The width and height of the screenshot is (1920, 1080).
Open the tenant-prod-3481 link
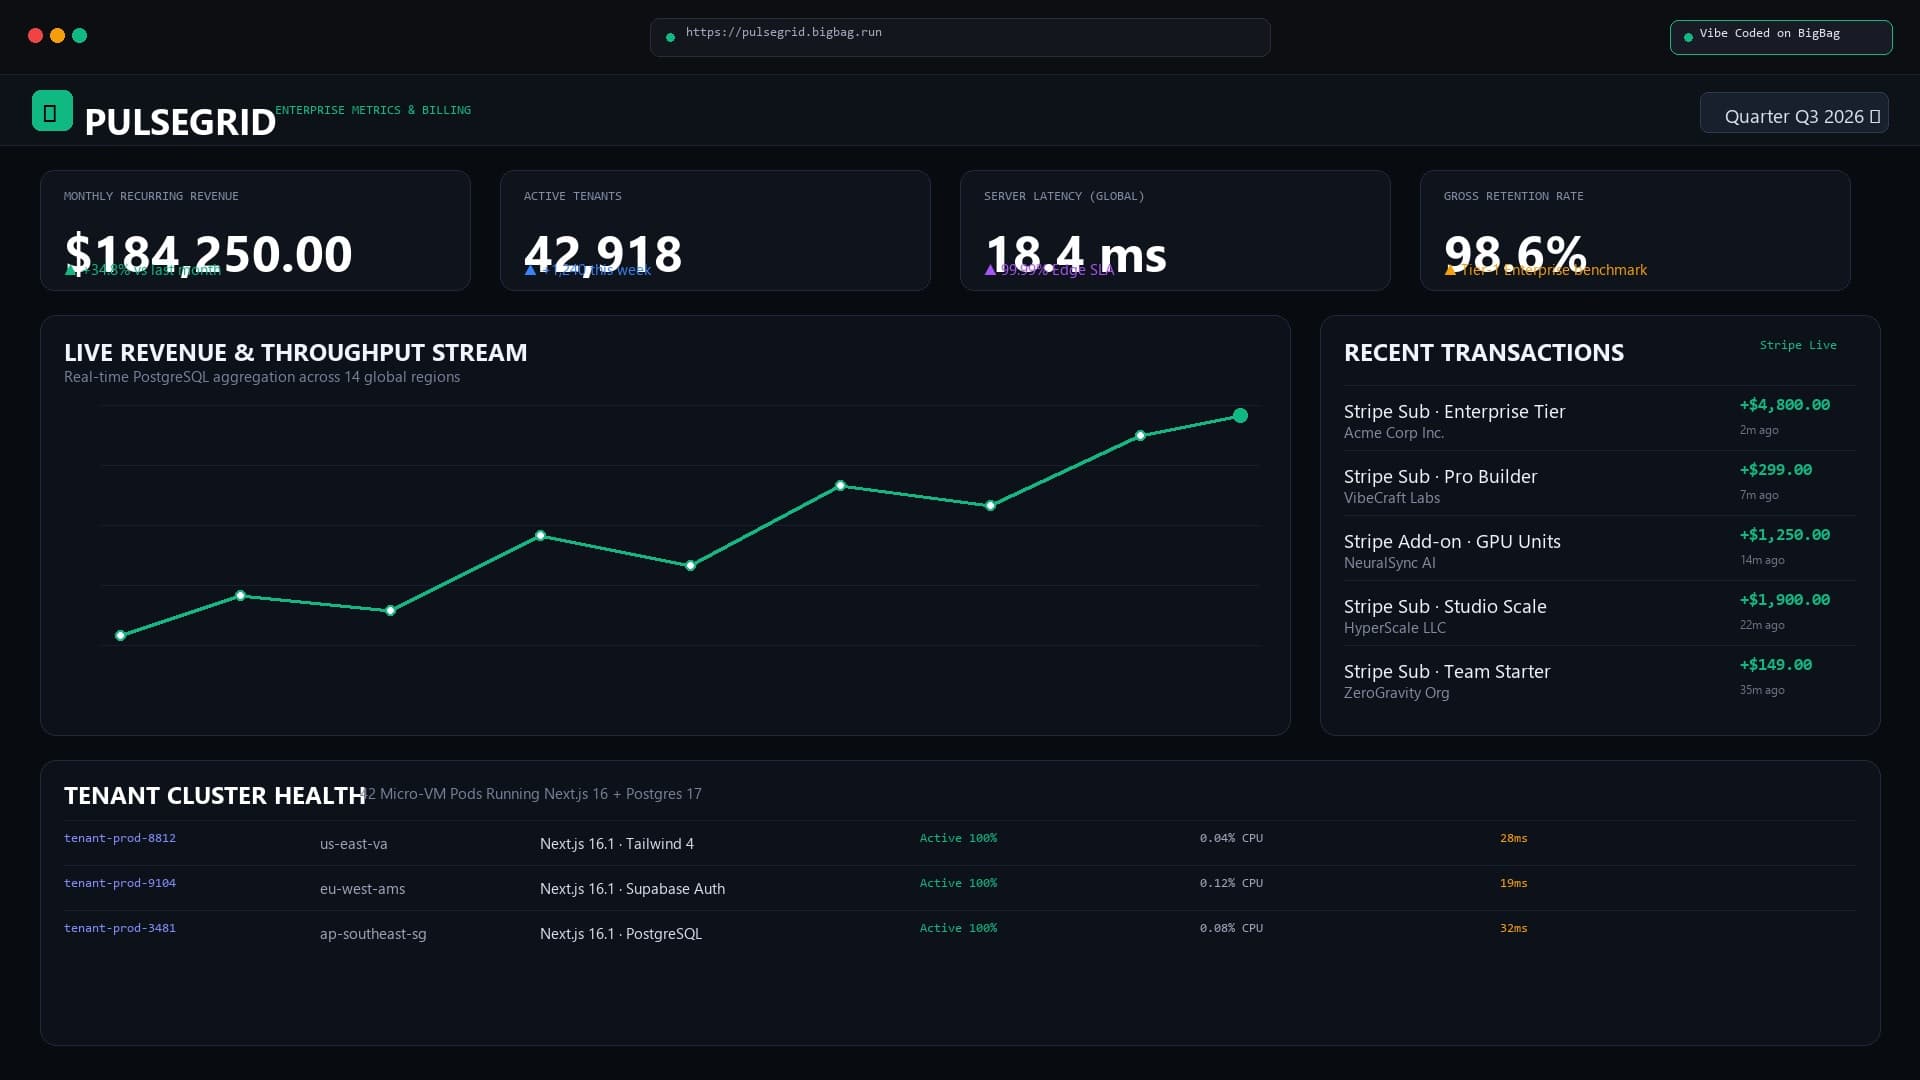[x=120, y=928]
